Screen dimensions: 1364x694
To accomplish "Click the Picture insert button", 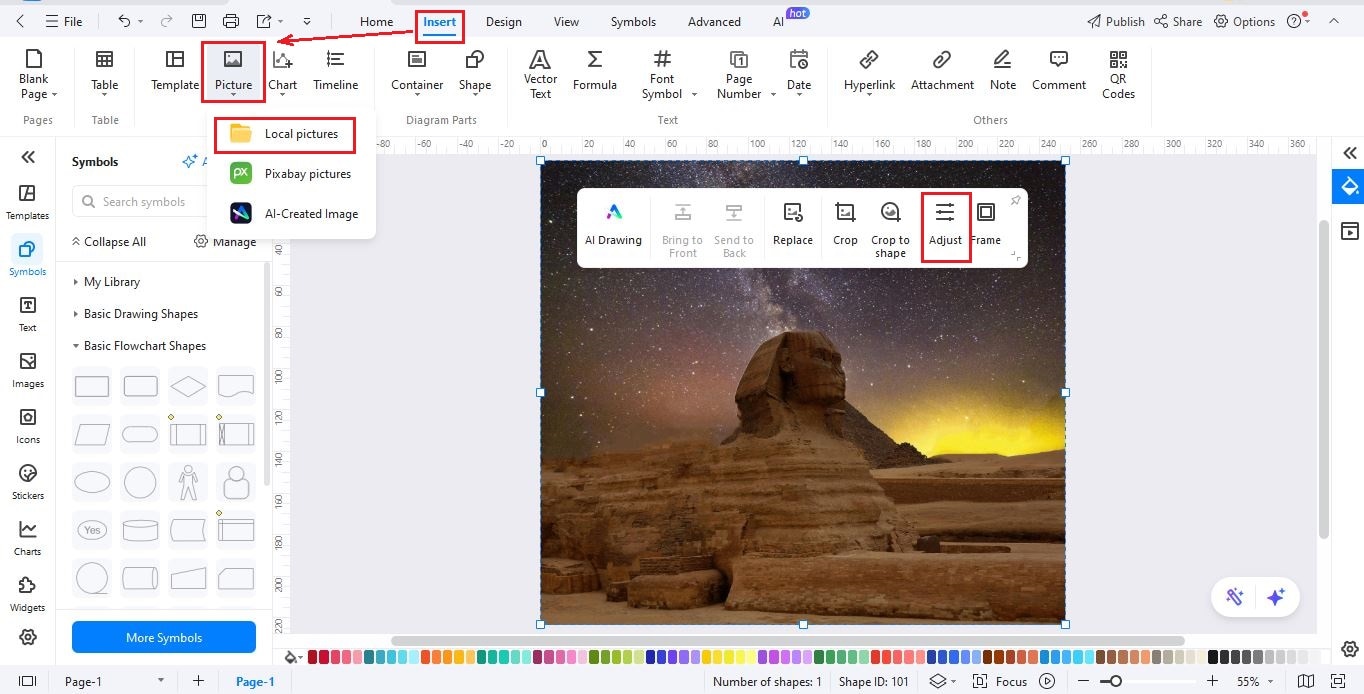I will coord(233,72).
